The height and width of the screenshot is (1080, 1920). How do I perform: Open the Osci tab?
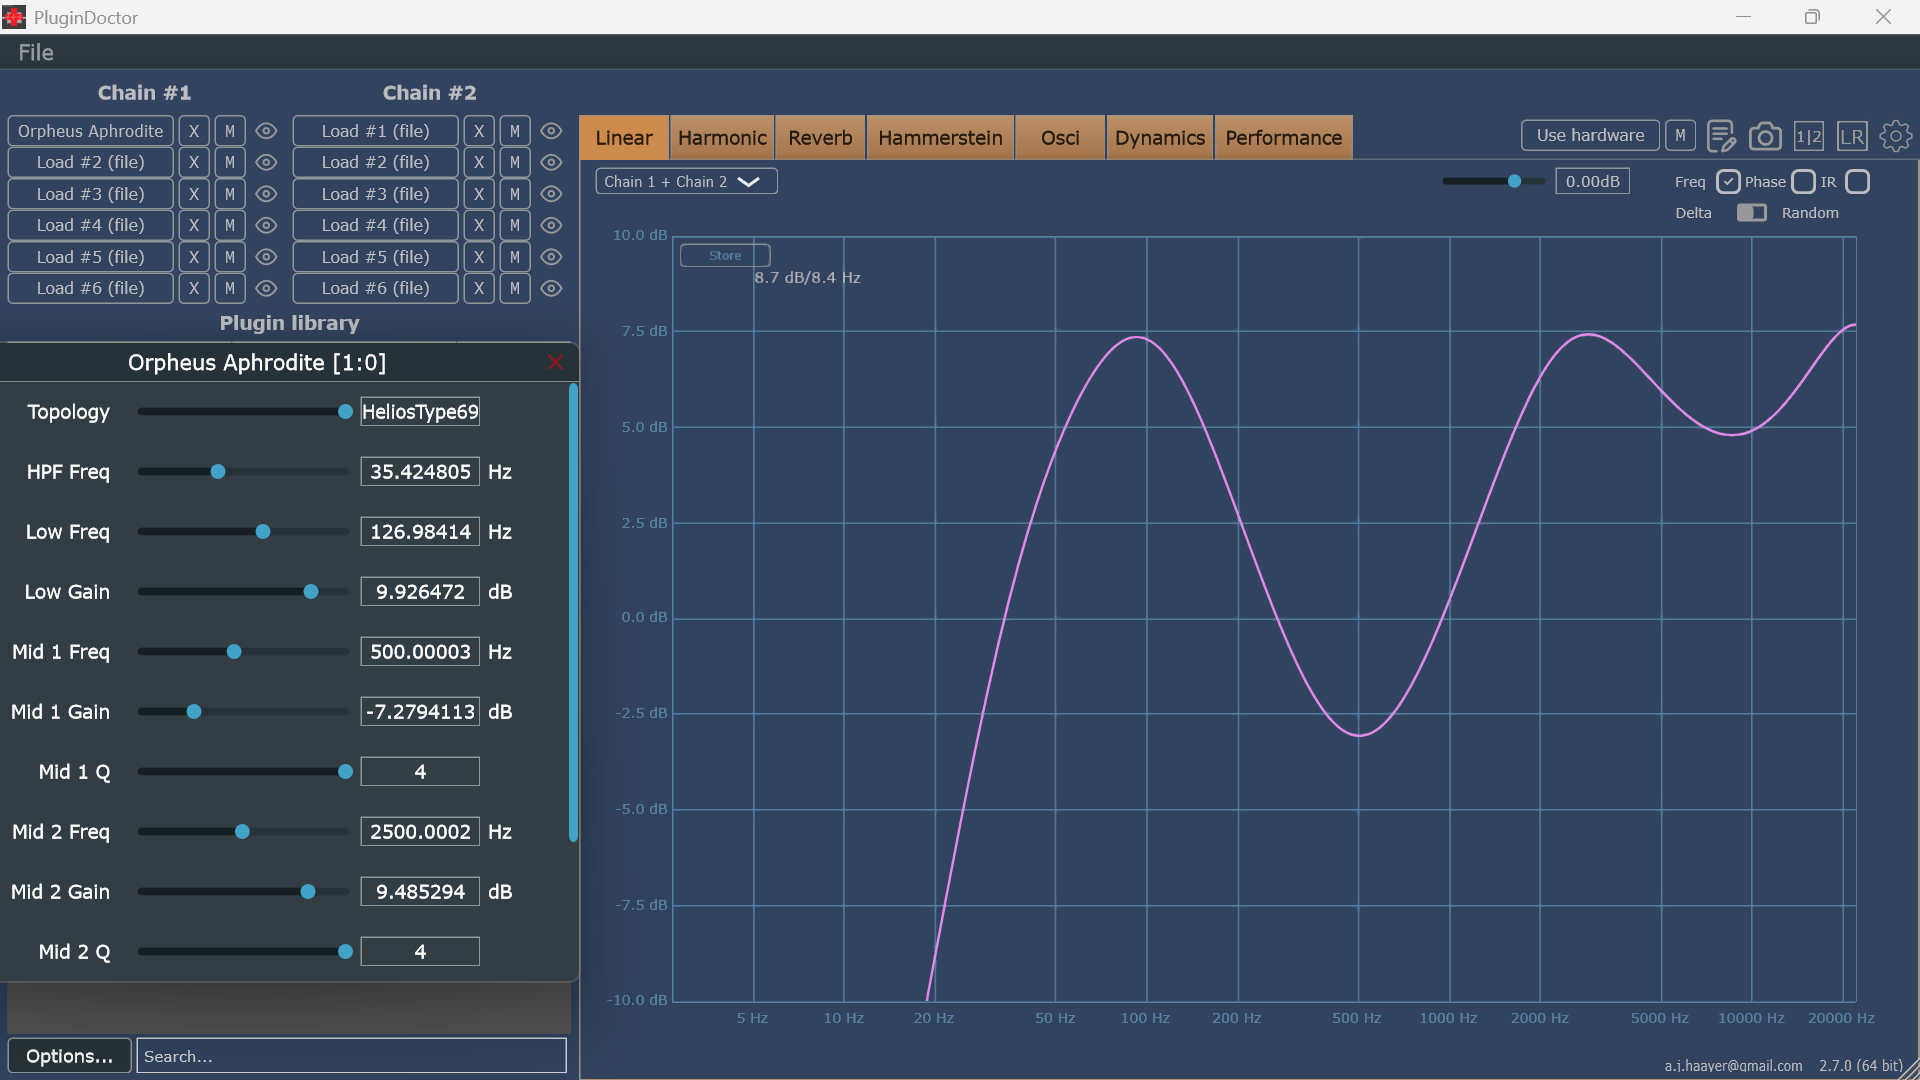tap(1060, 138)
